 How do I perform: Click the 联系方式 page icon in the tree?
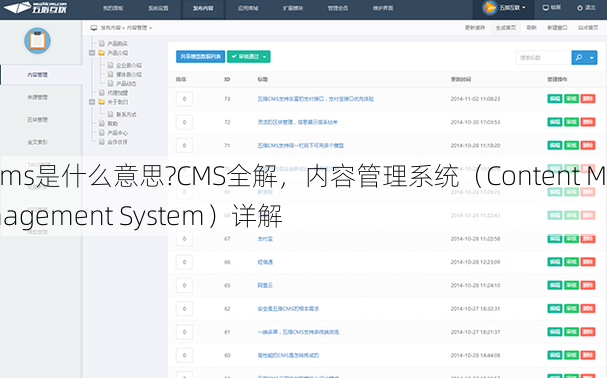coord(110,114)
